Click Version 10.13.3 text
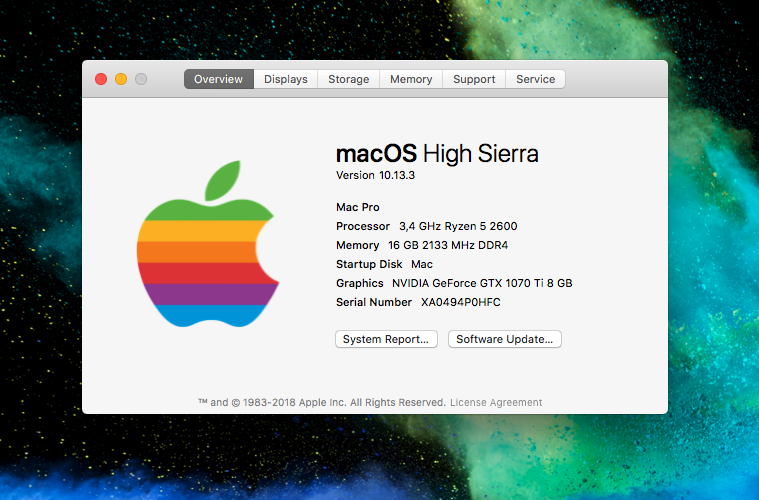Viewport: 759px width, 500px height. click(375, 175)
